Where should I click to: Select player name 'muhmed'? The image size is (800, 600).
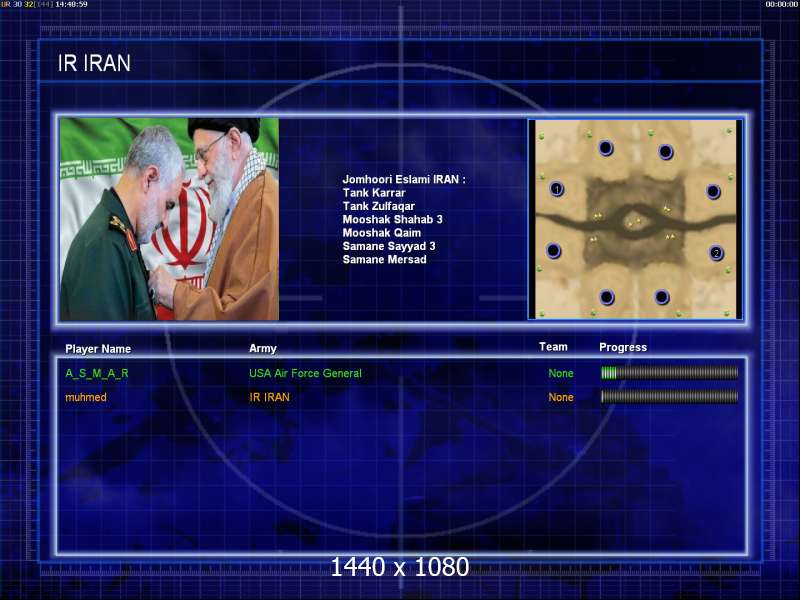(86, 397)
